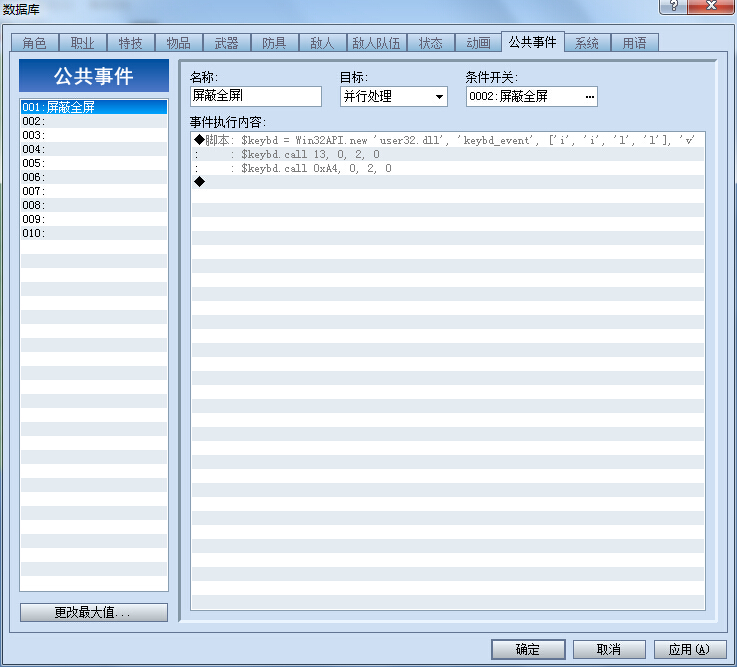Image resolution: width=737 pixels, height=667 pixels.
Task: Select the 物品 tab
Action: pyautogui.click(x=179, y=43)
